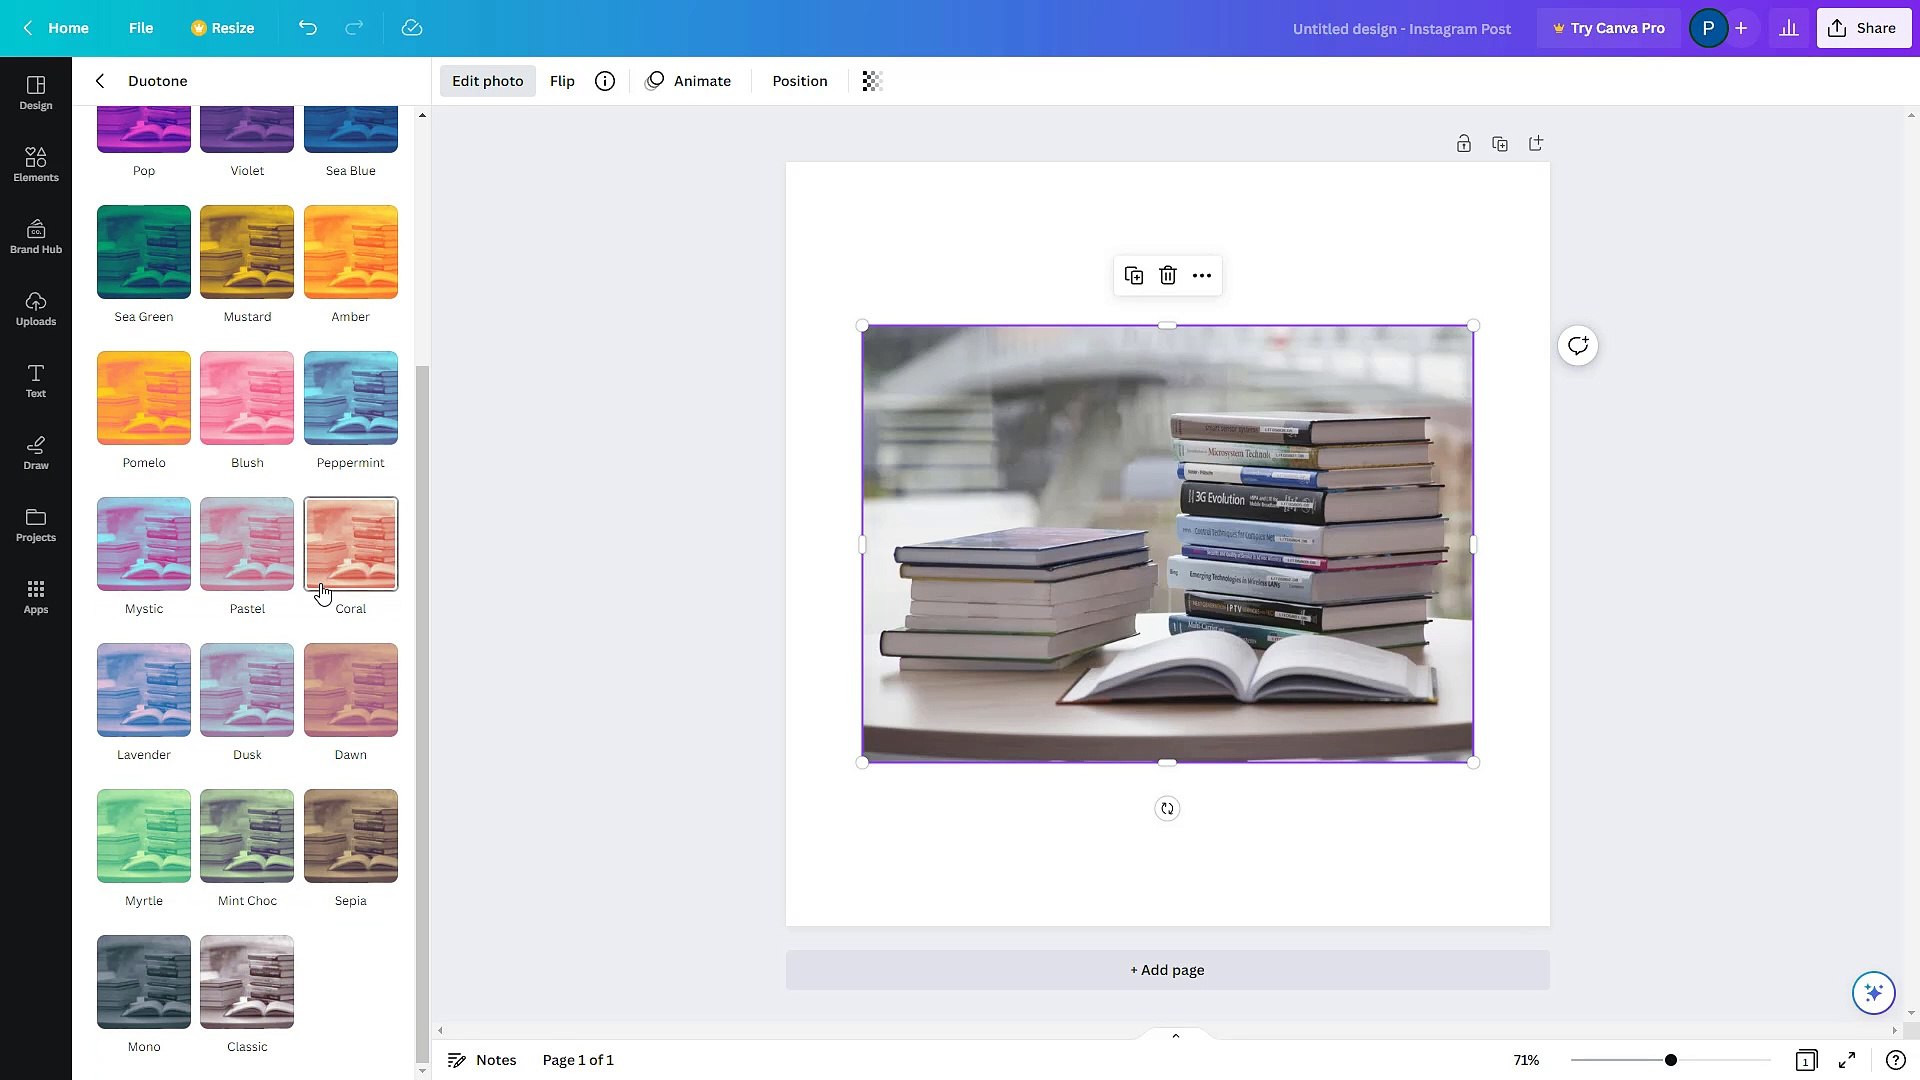Image resolution: width=1920 pixels, height=1080 pixels.
Task: Toggle image transparency settings
Action: tap(871, 81)
